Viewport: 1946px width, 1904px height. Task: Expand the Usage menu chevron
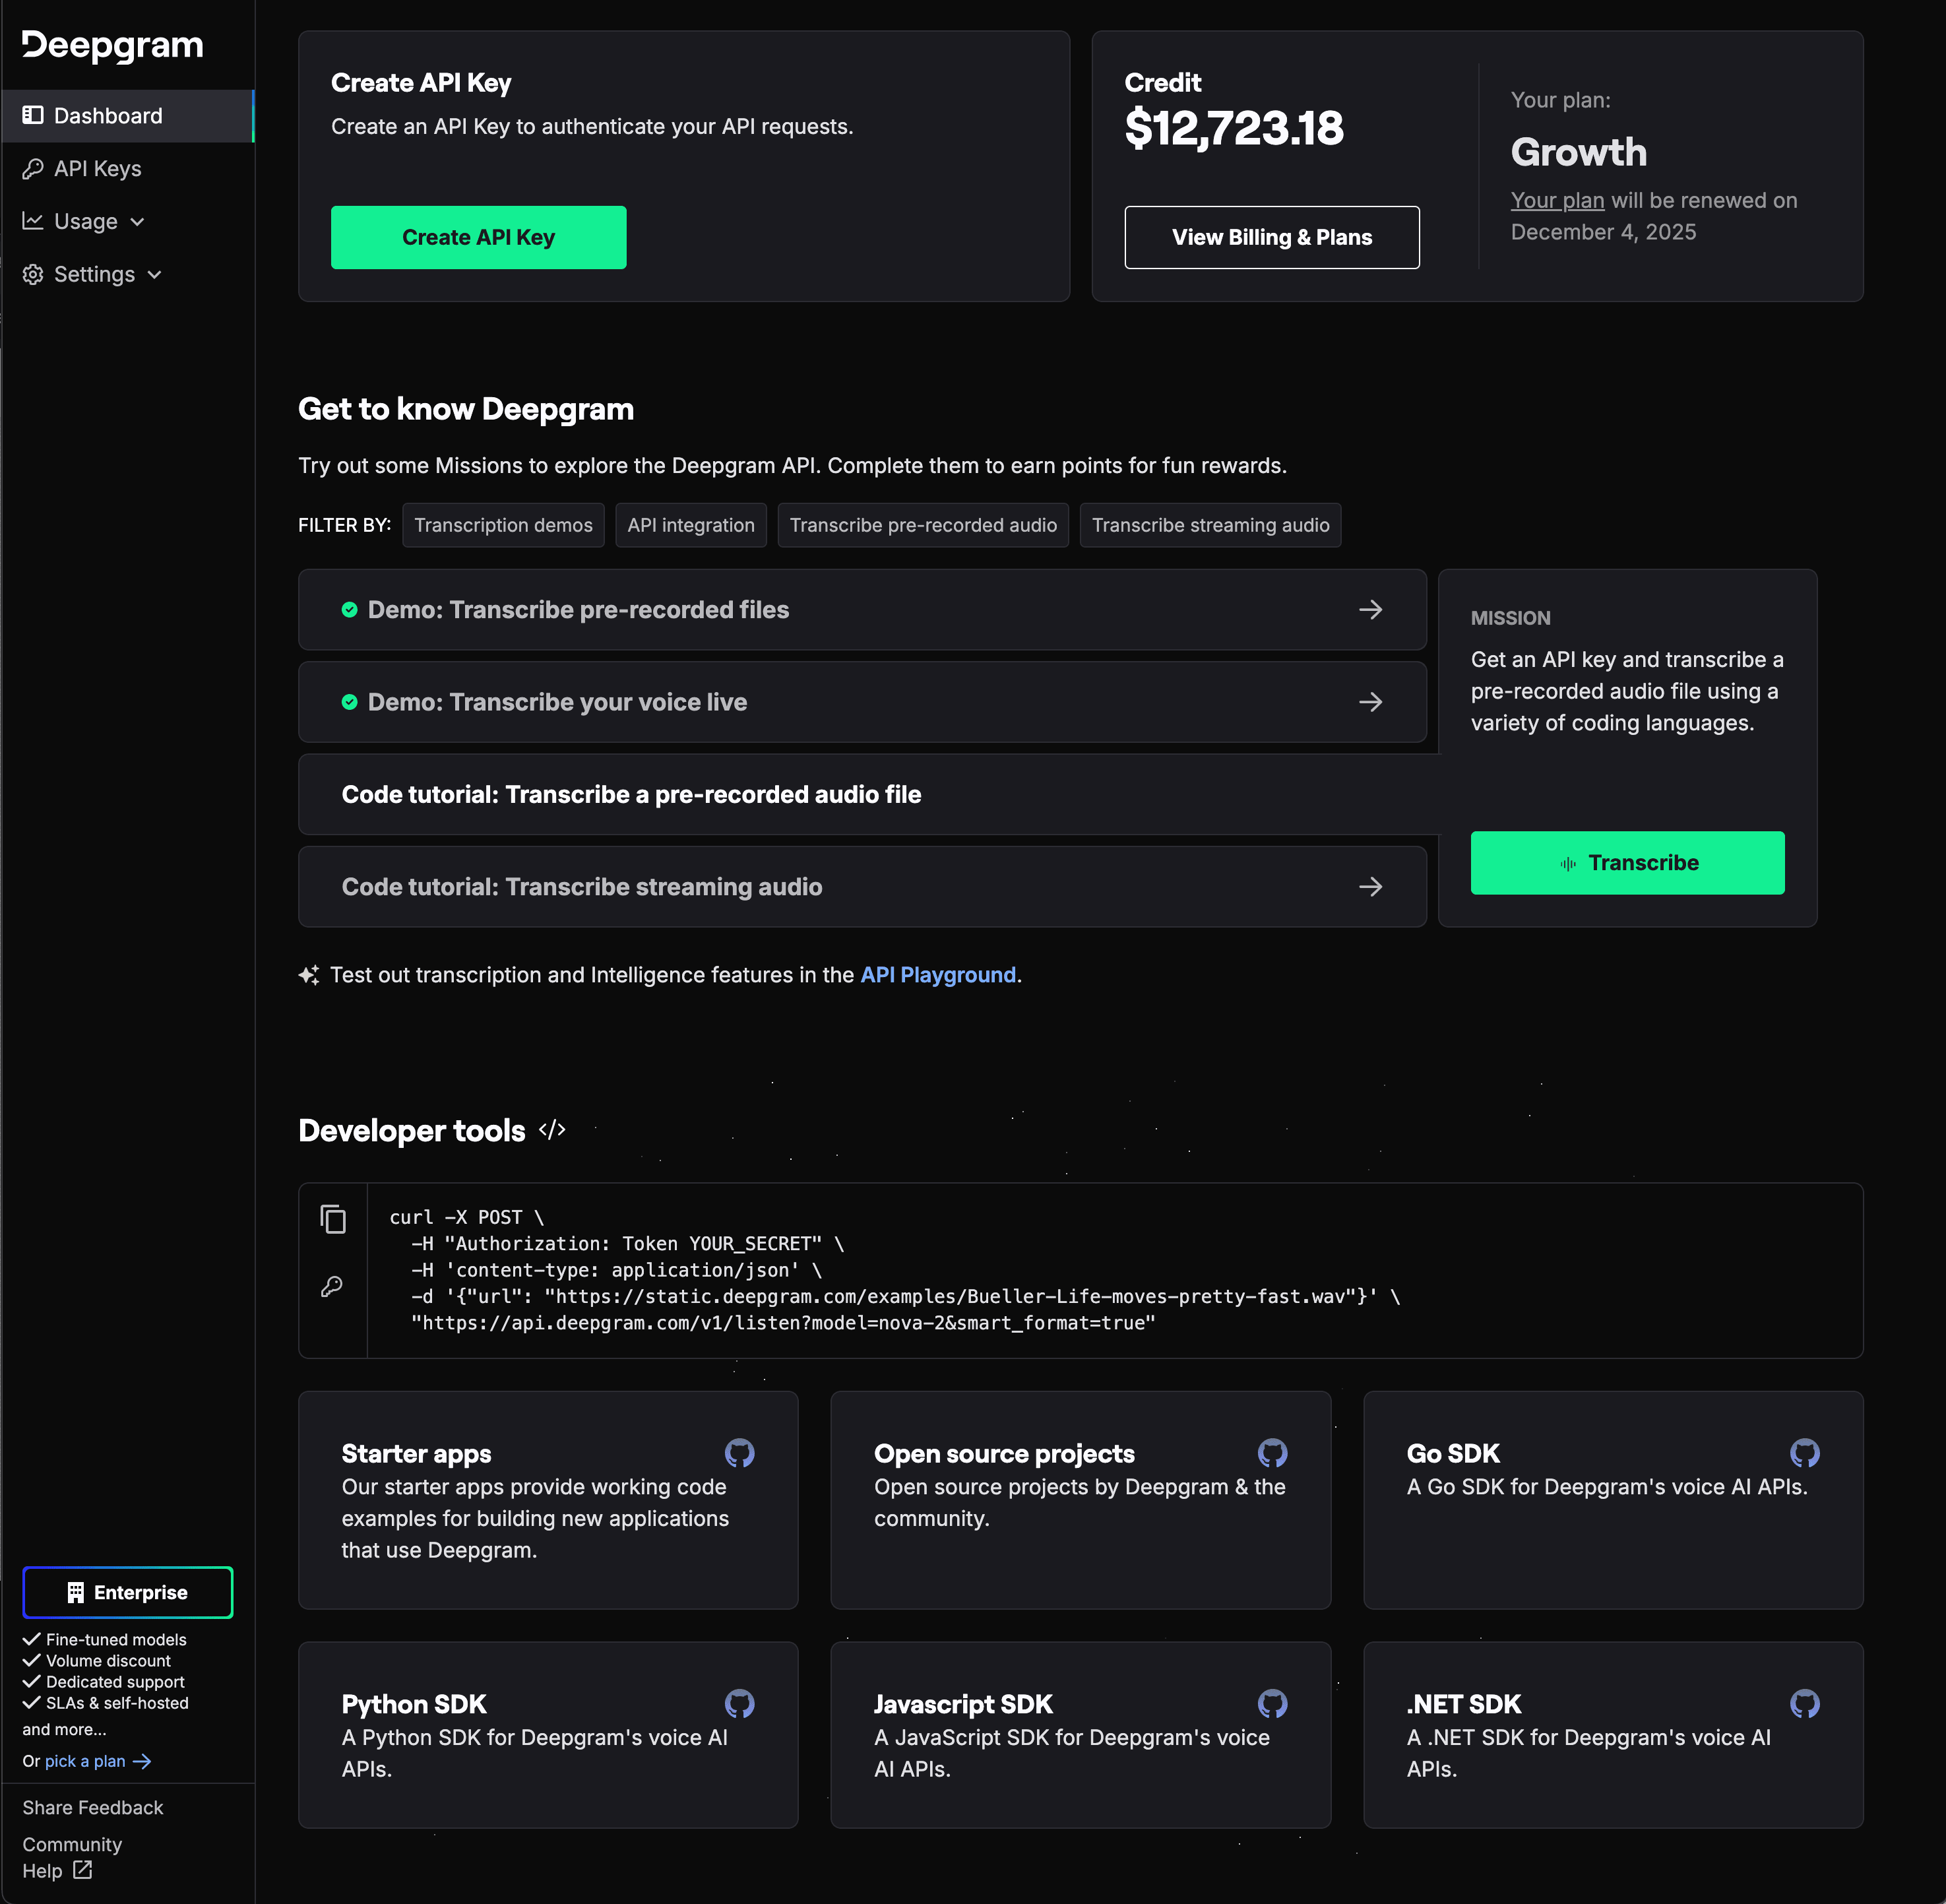coord(137,222)
